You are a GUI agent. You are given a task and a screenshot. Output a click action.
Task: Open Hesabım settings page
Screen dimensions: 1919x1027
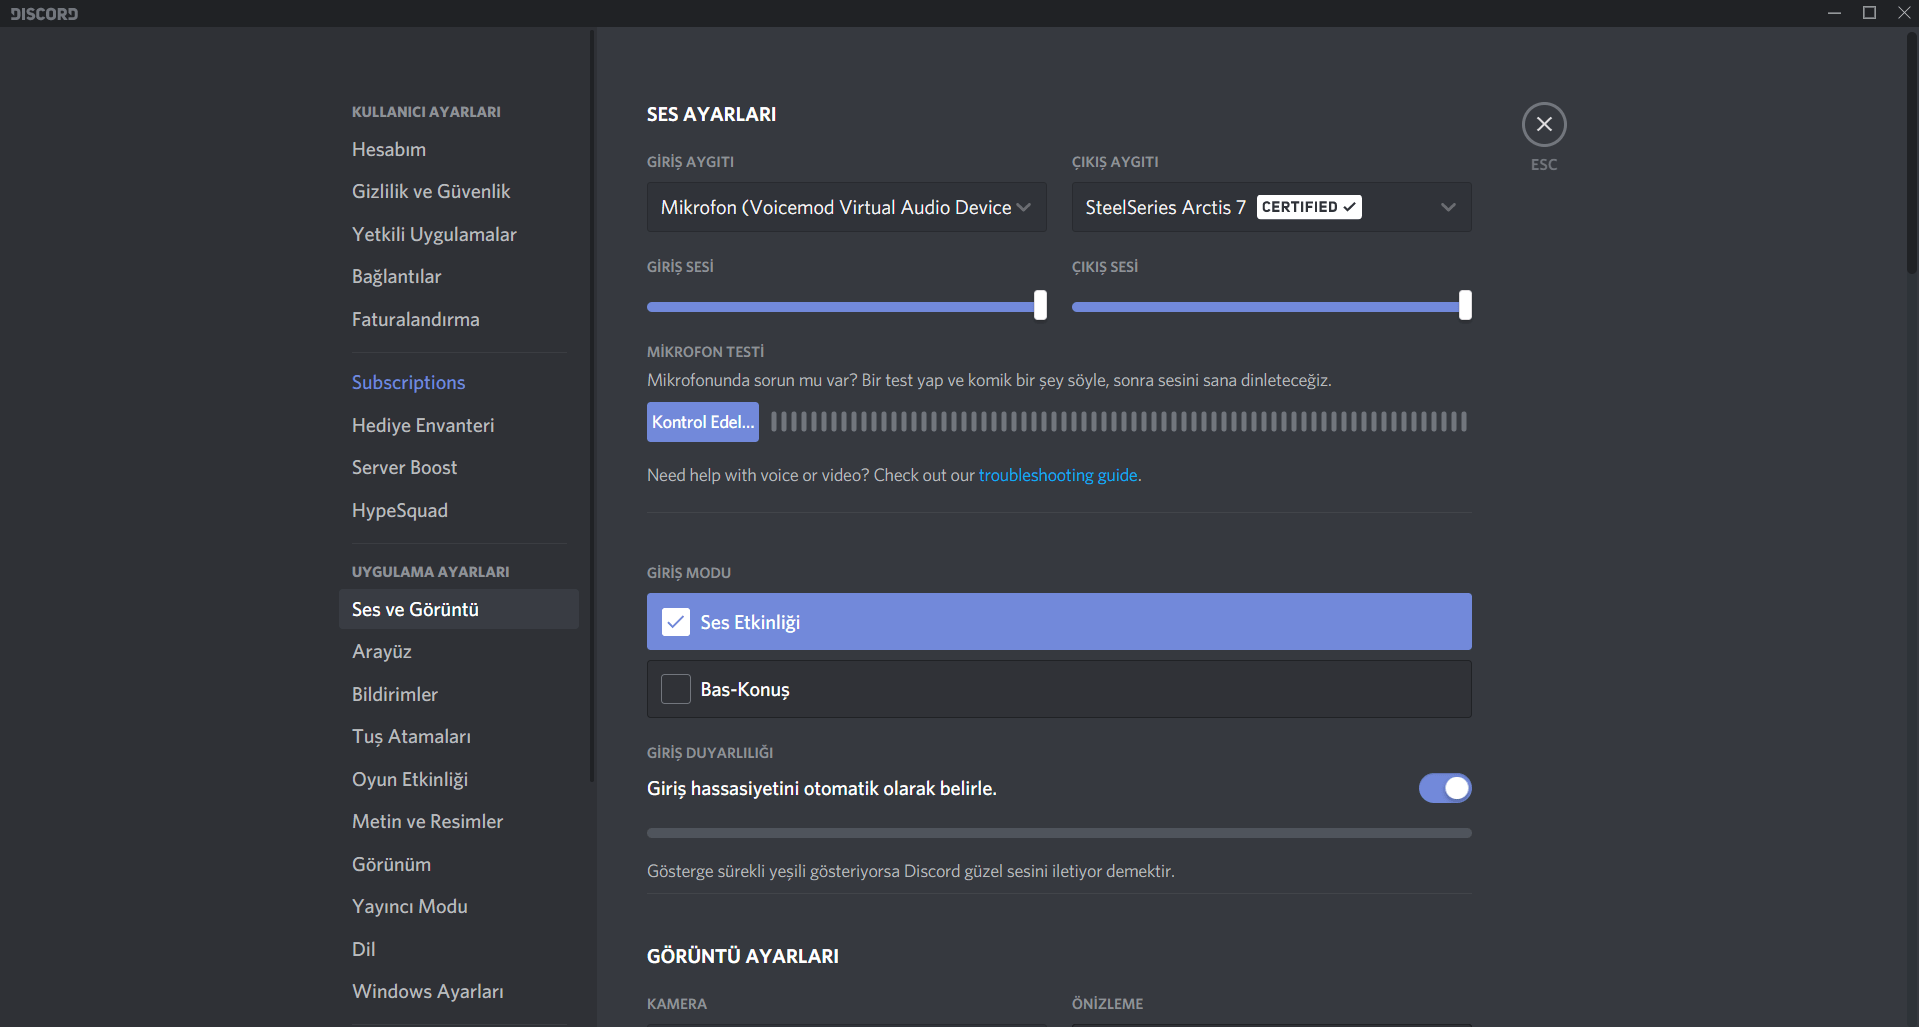point(389,149)
